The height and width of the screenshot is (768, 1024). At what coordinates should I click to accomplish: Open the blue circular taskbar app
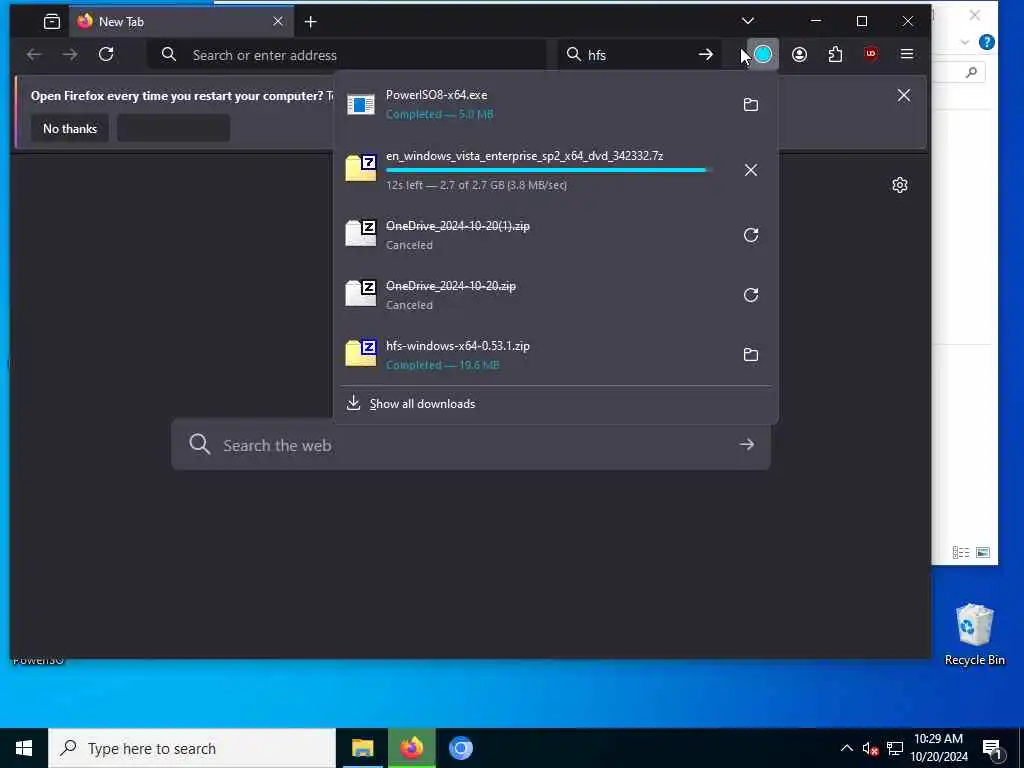tap(460, 748)
